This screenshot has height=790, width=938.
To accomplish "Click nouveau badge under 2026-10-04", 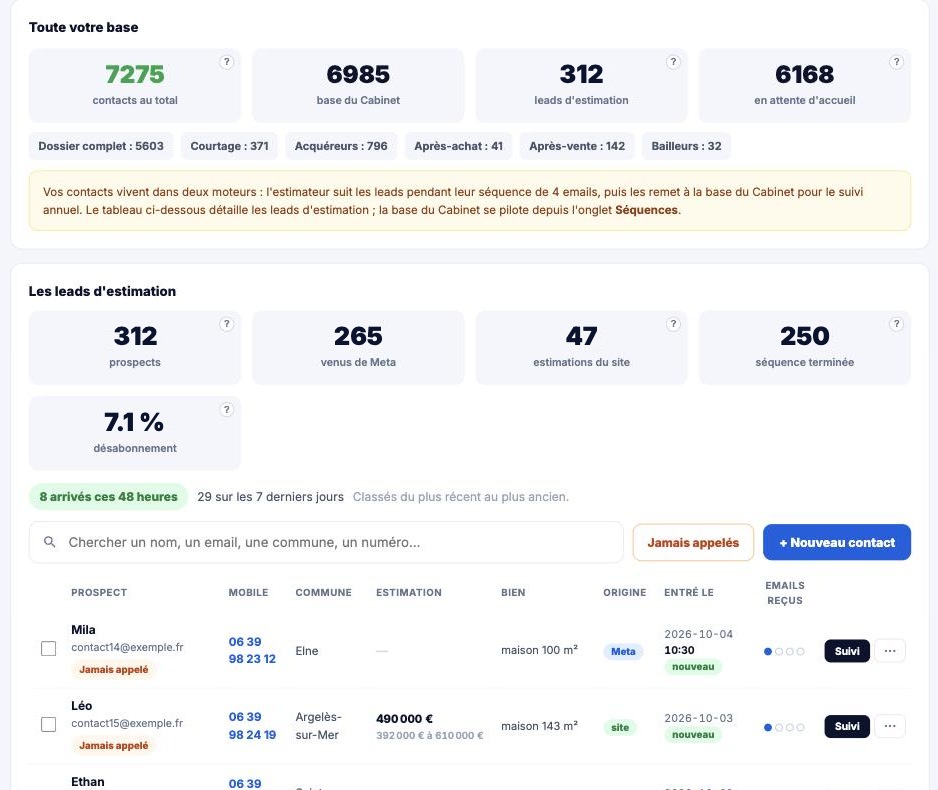I will pos(693,666).
